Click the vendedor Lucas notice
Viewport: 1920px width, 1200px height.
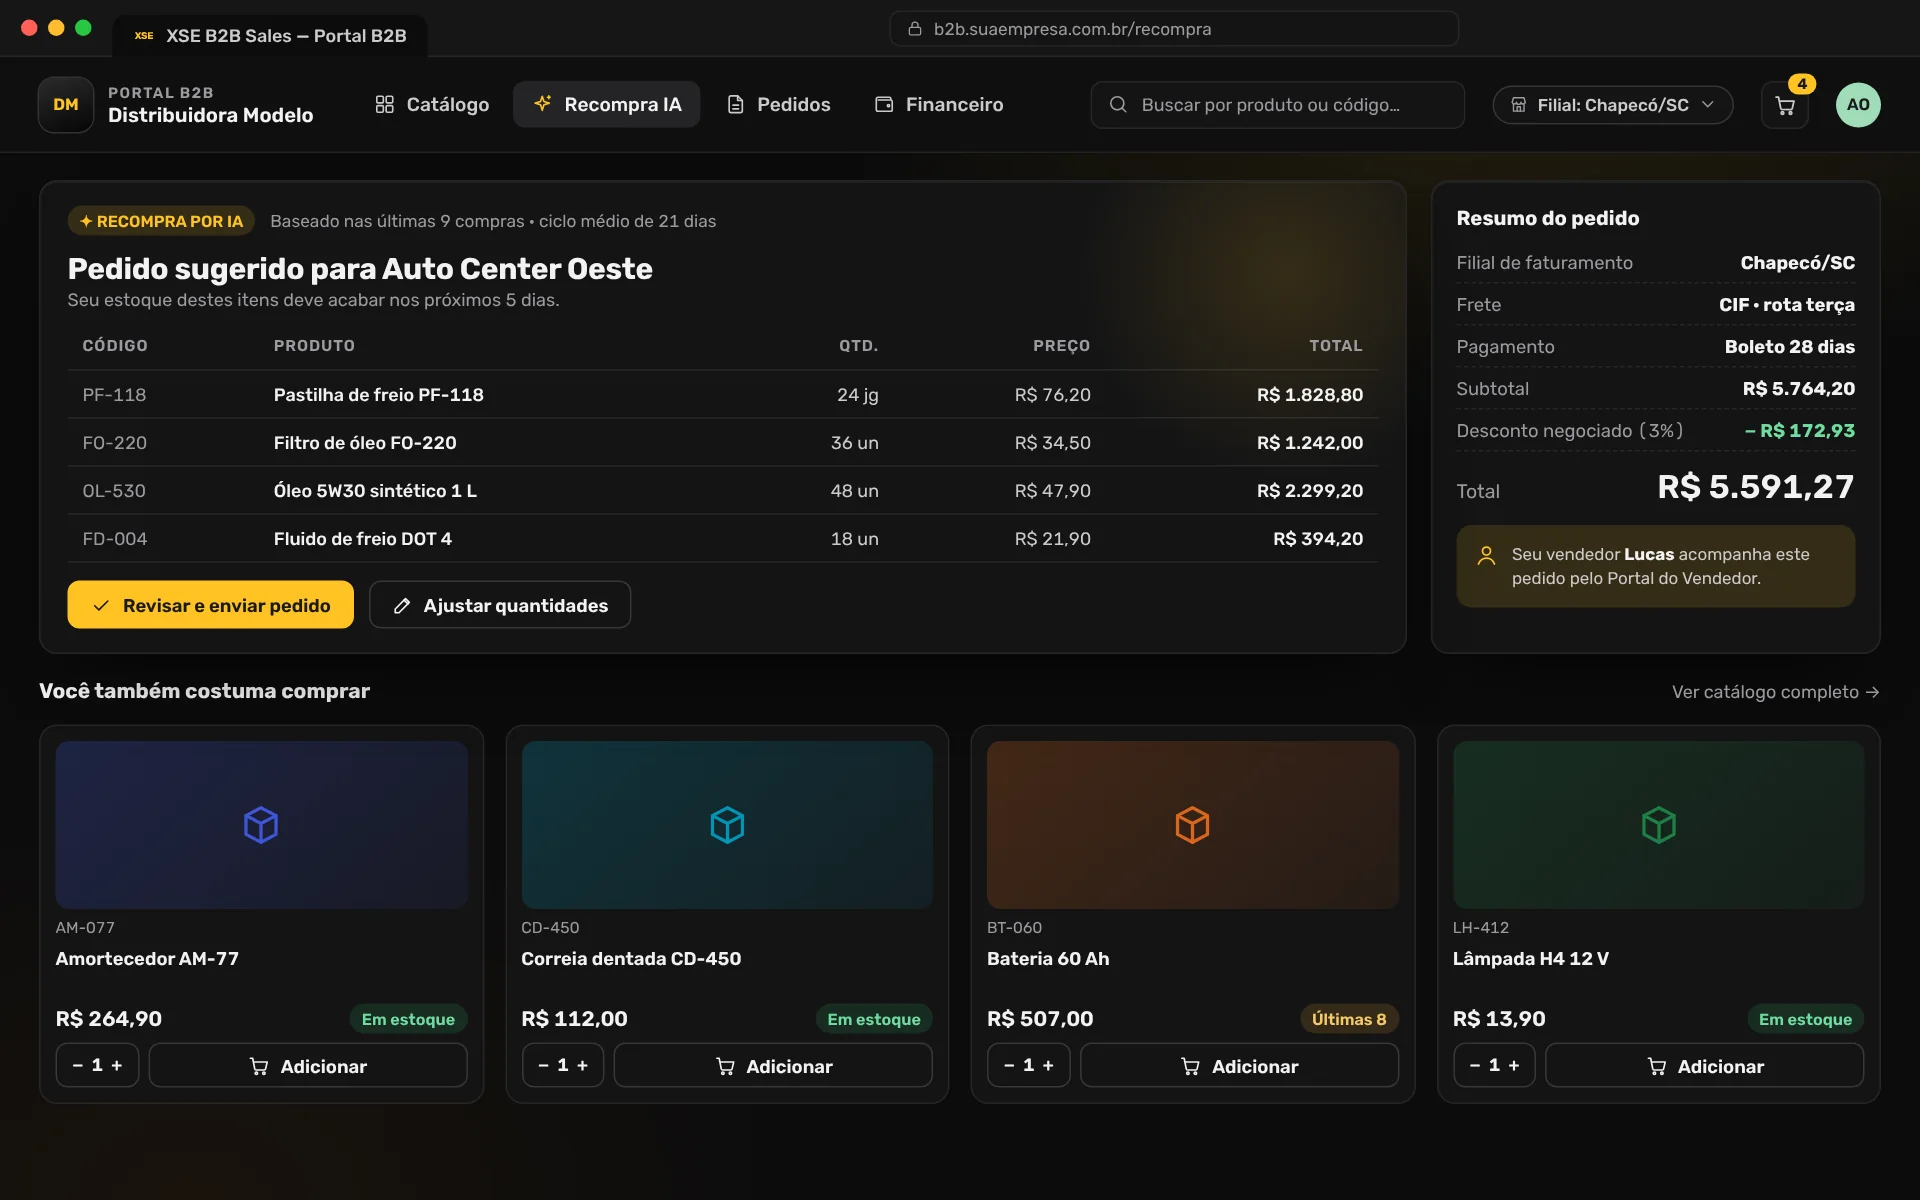[1655, 566]
